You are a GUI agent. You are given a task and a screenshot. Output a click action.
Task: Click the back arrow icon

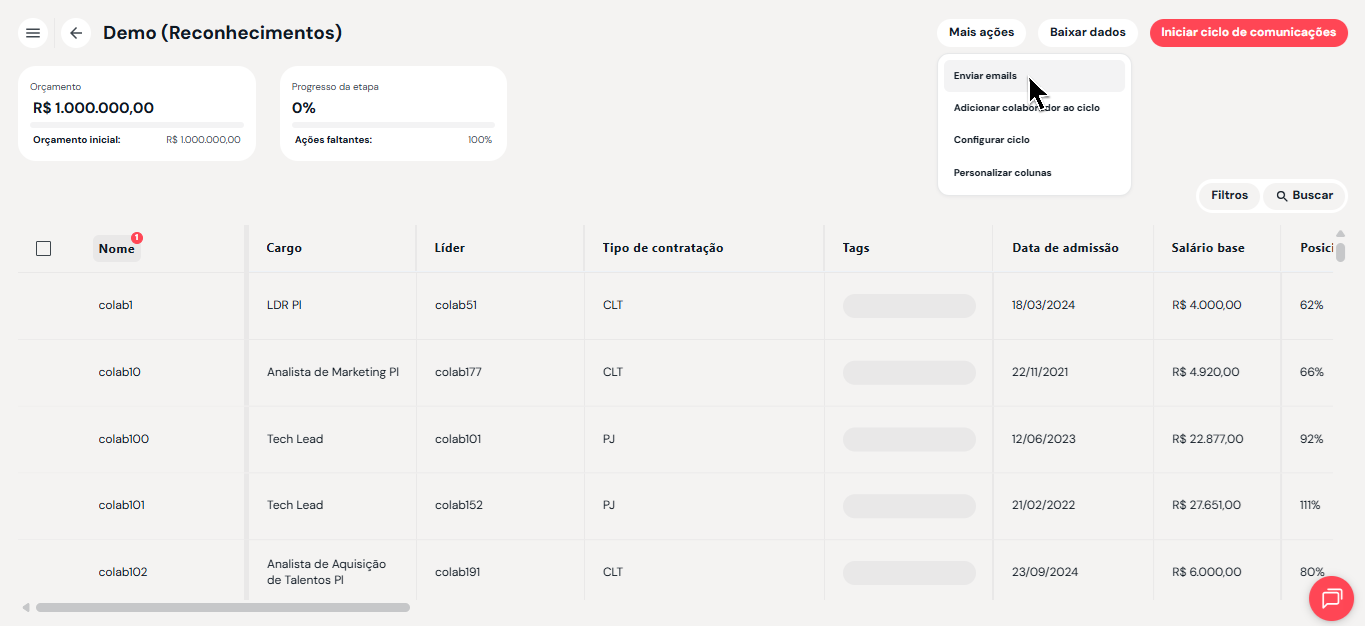(x=76, y=33)
